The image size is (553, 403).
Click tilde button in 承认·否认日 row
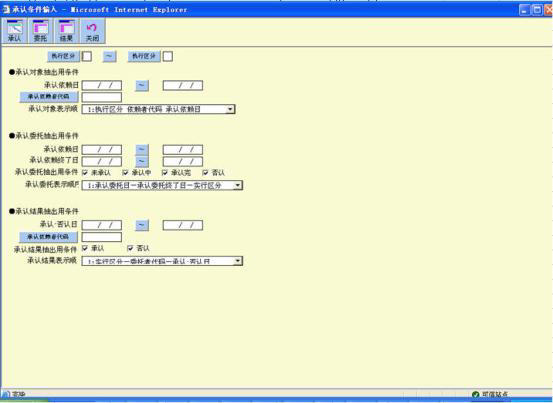click(142, 225)
